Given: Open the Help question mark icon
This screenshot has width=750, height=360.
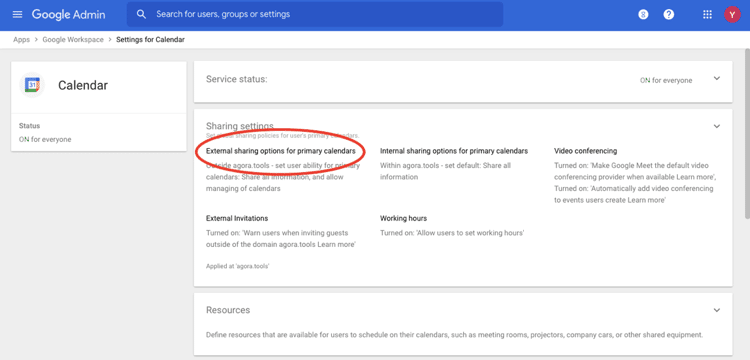Looking at the screenshot, I should [x=669, y=14].
